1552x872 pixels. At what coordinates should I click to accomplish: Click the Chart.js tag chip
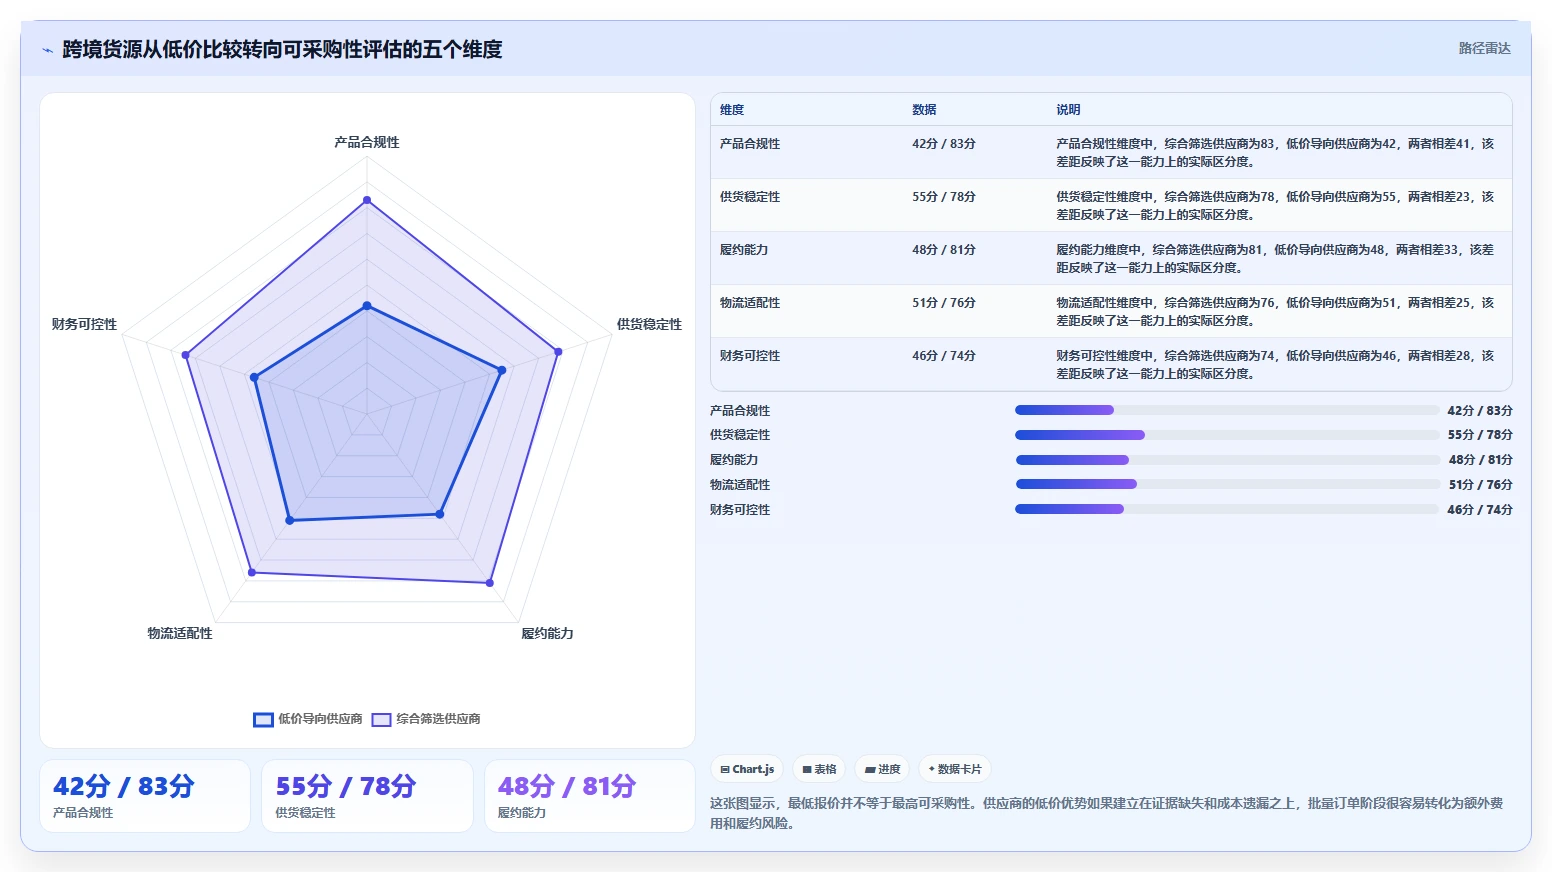pyautogui.click(x=747, y=769)
